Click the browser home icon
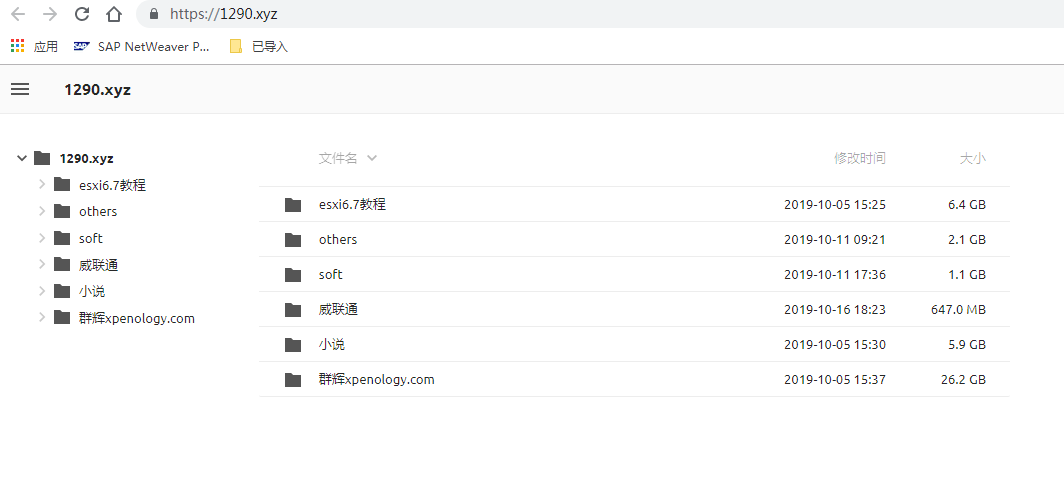1064x493 pixels. [114, 14]
